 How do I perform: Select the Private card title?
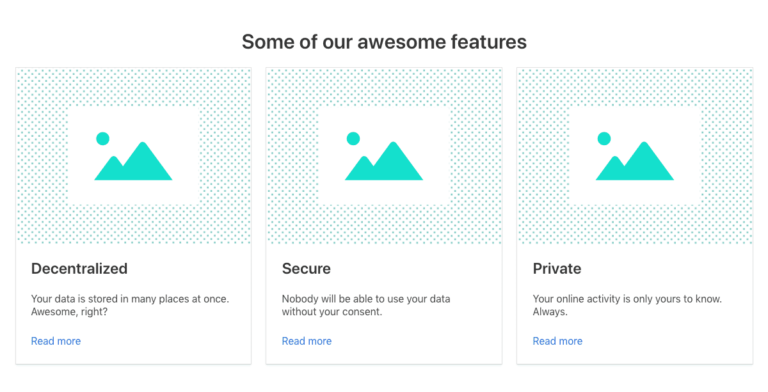(x=557, y=269)
